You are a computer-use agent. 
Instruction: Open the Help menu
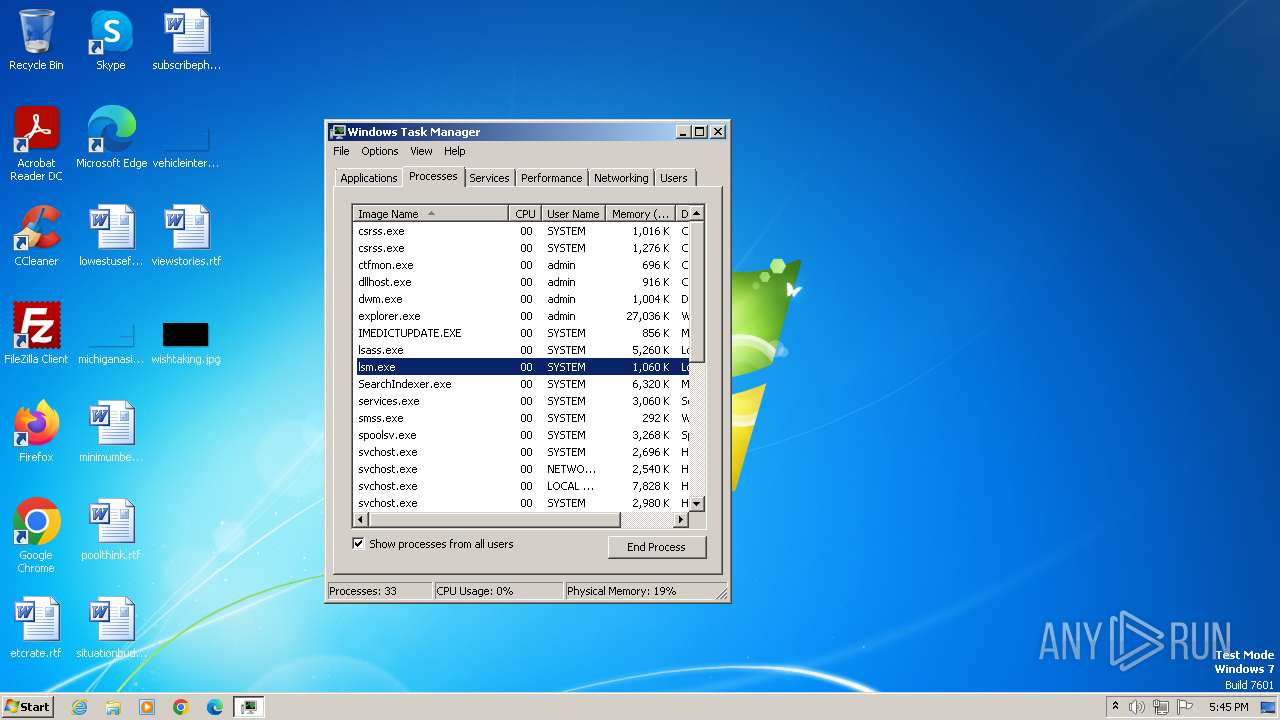pyautogui.click(x=455, y=151)
